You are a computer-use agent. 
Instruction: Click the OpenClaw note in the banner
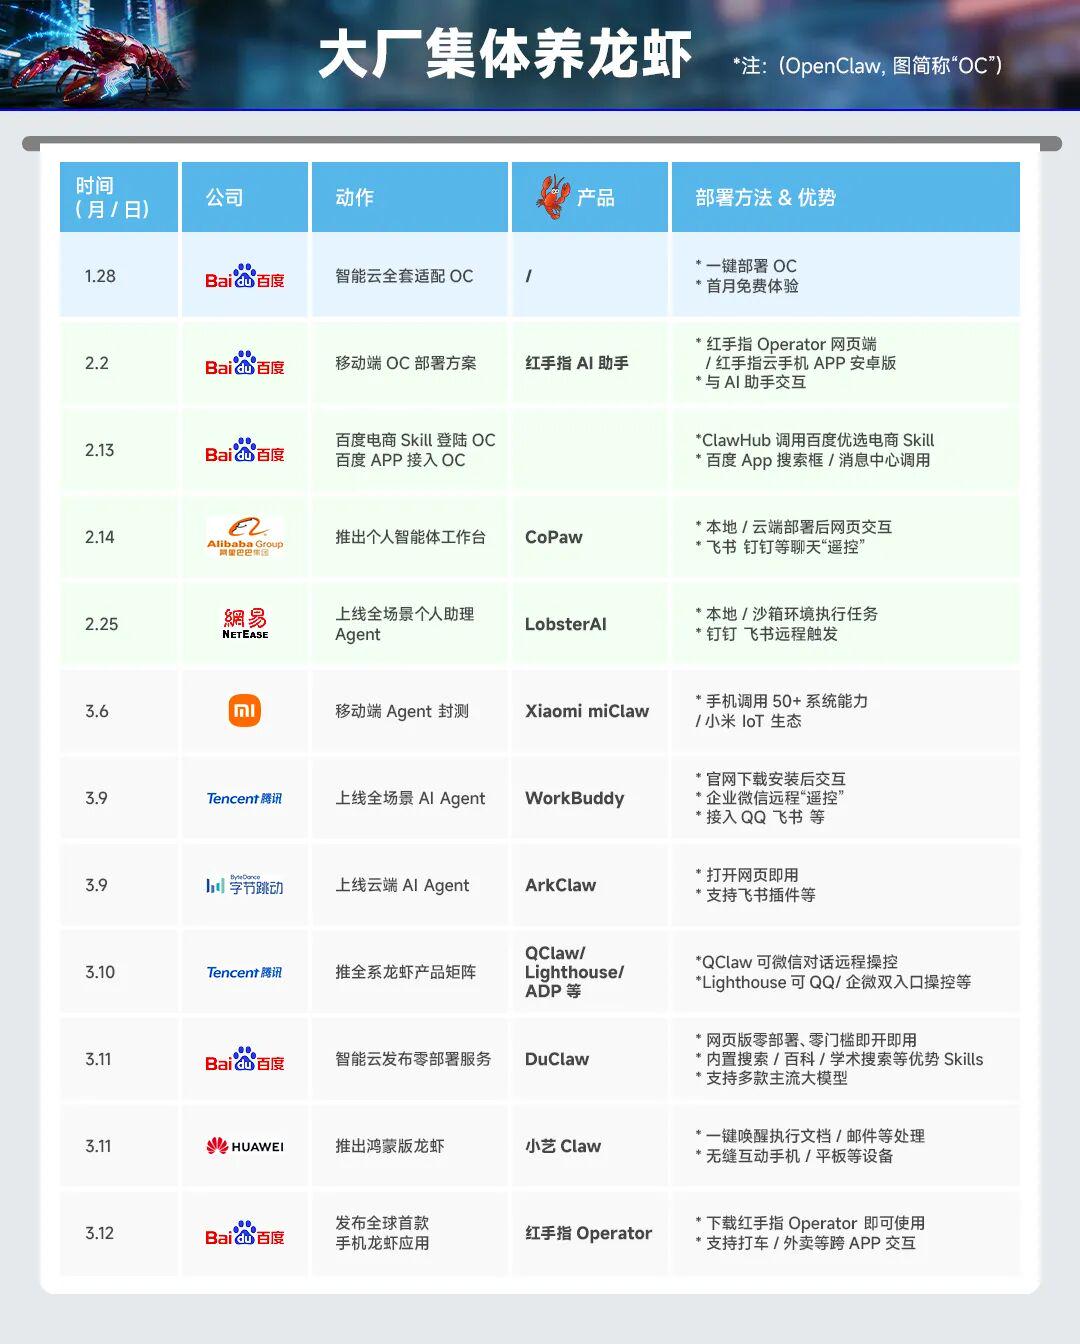click(x=867, y=66)
